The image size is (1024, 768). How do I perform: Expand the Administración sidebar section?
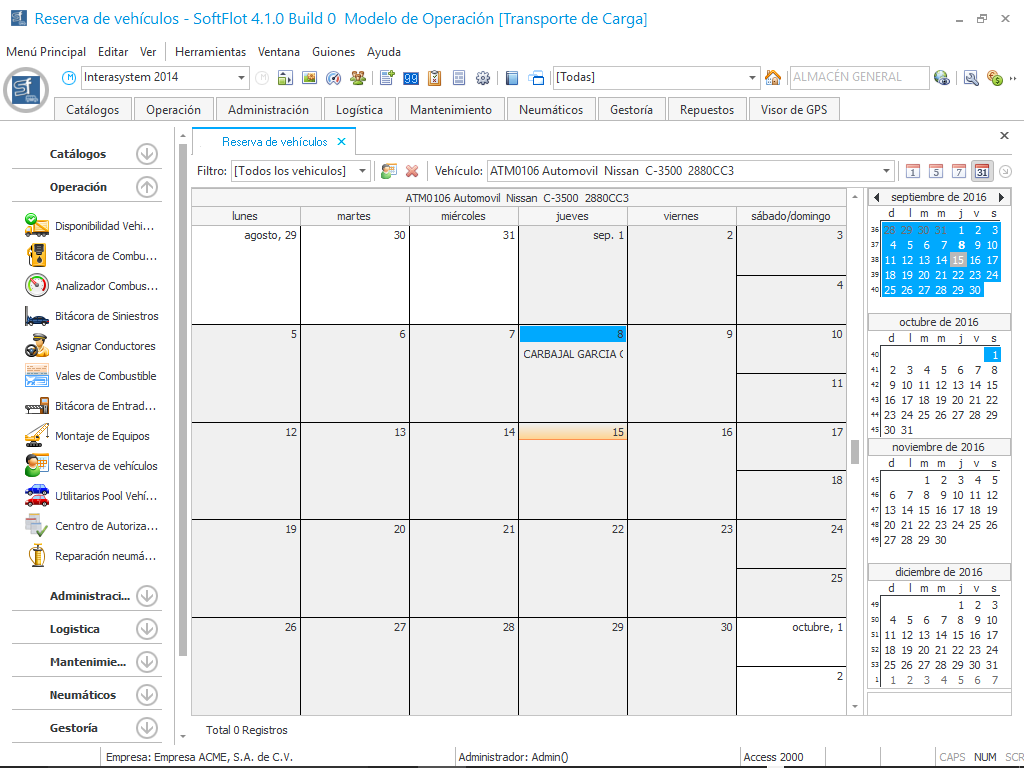pos(147,596)
